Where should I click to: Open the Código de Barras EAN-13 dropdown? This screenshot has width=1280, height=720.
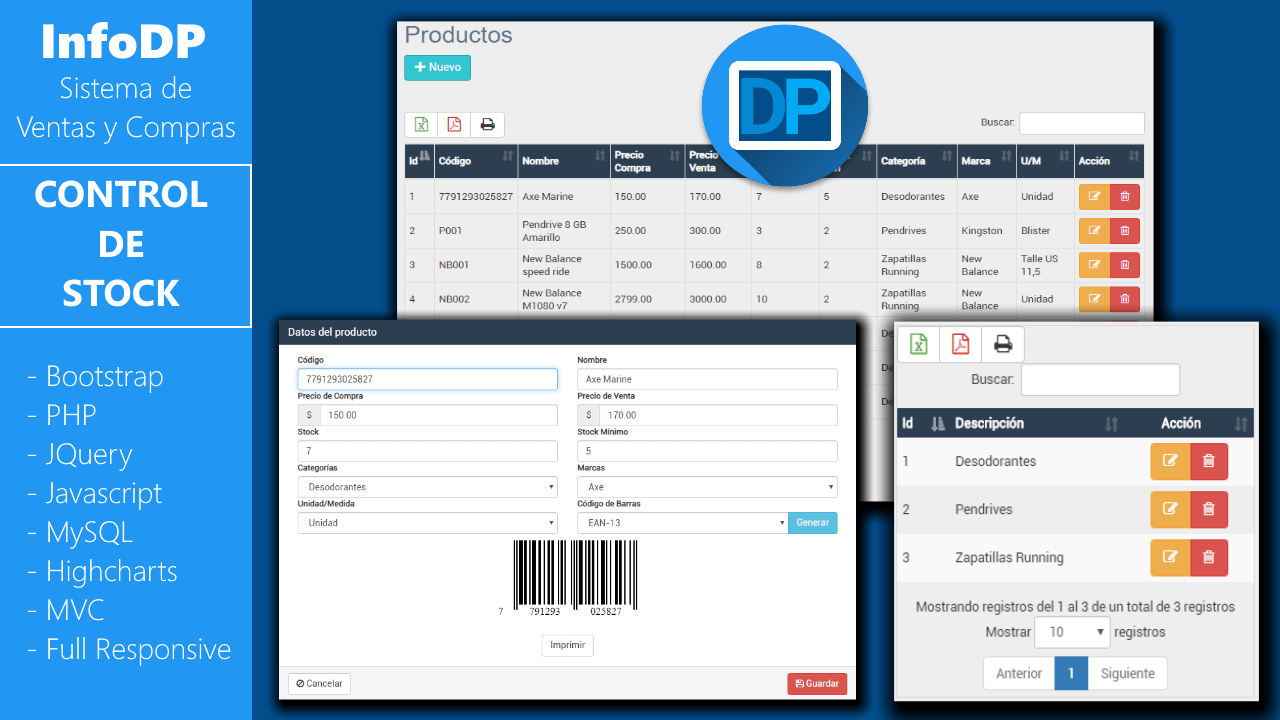tap(683, 523)
